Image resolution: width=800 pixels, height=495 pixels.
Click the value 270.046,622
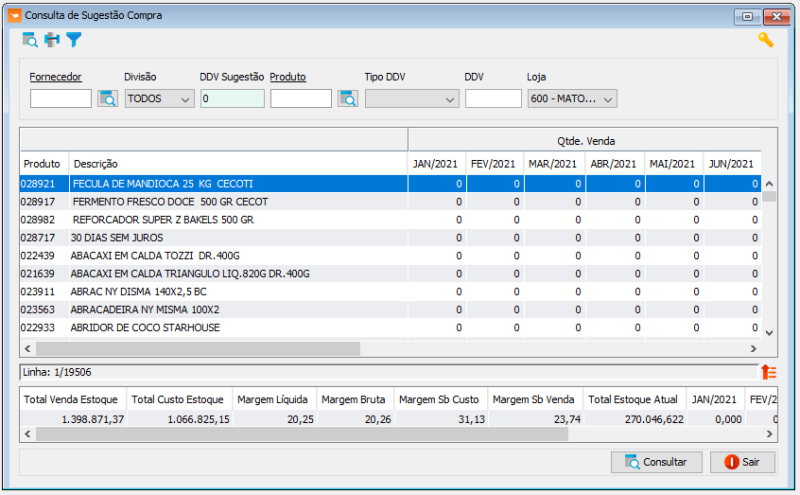654,419
